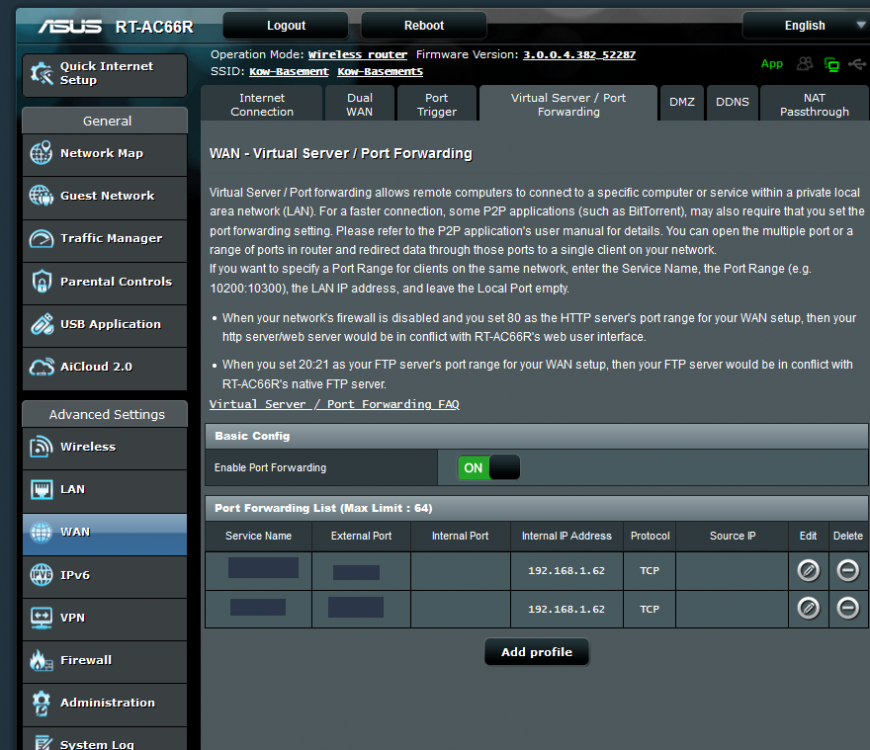
Task: Click first row Internal IP 192.168.1.62
Action: click(x=566, y=570)
